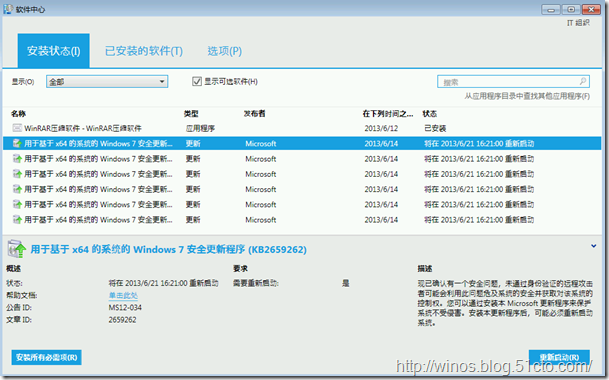Open the 显示(O) 全部 dropdown
This screenshot has height=380, width=609.
tap(107, 82)
